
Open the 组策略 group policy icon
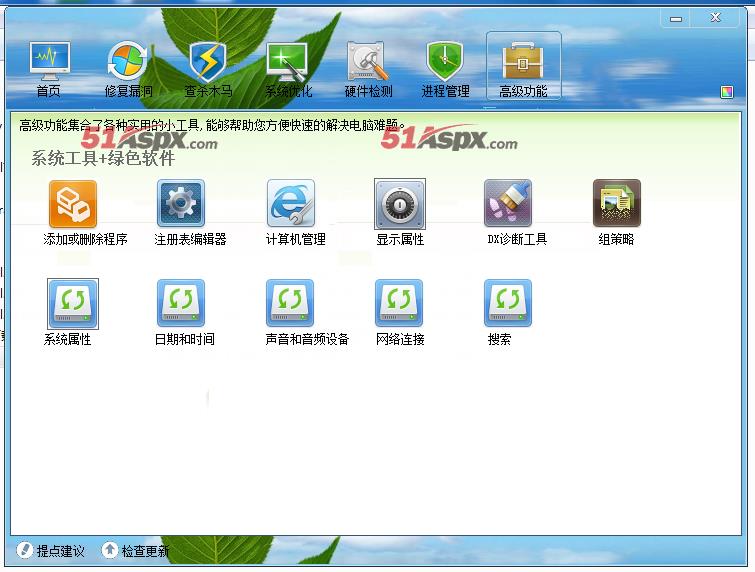pos(616,204)
